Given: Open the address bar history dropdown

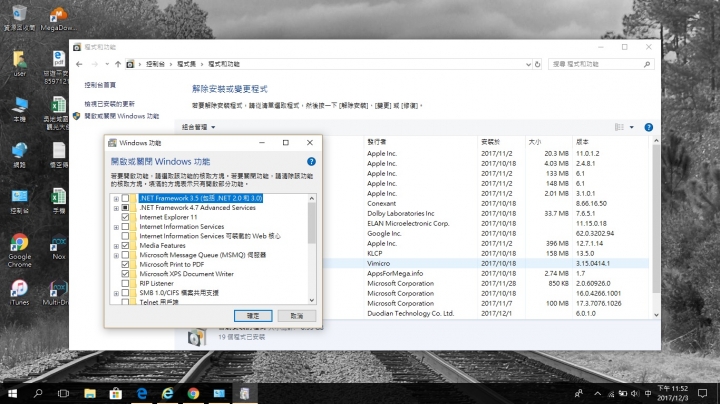Looking at the screenshot, I should pyautogui.click(x=528, y=64).
